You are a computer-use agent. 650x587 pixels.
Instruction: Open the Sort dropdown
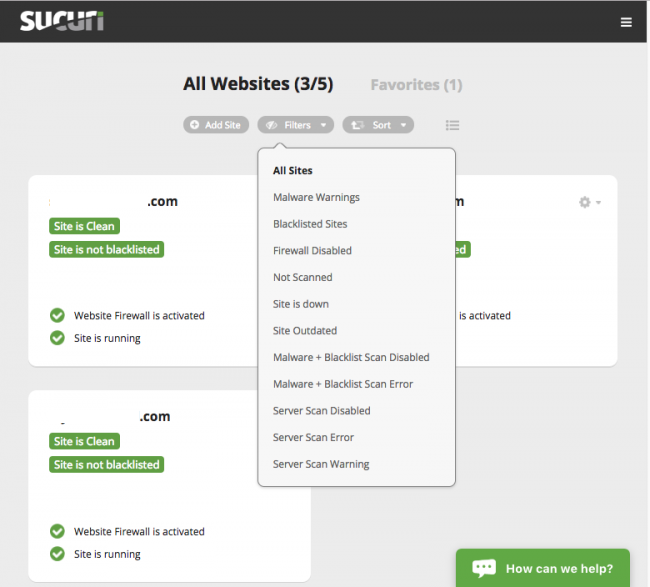[x=378, y=125]
